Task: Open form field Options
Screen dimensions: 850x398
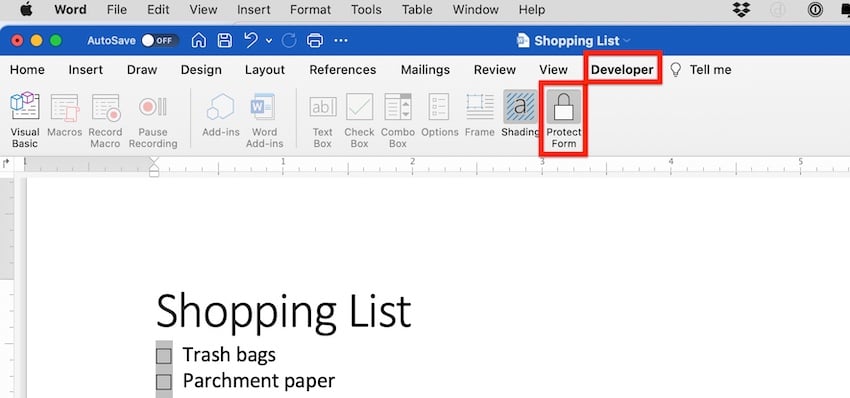Action: click(439, 115)
